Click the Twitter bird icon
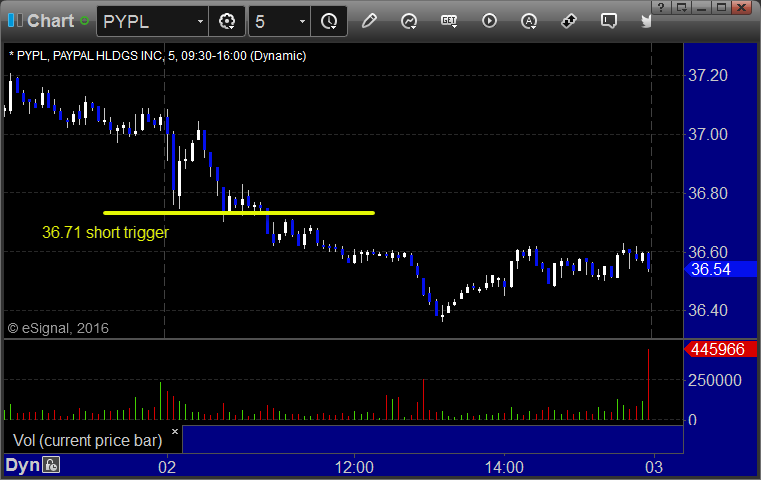The height and width of the screenshot is (480, 761). (x=646, y=21)
